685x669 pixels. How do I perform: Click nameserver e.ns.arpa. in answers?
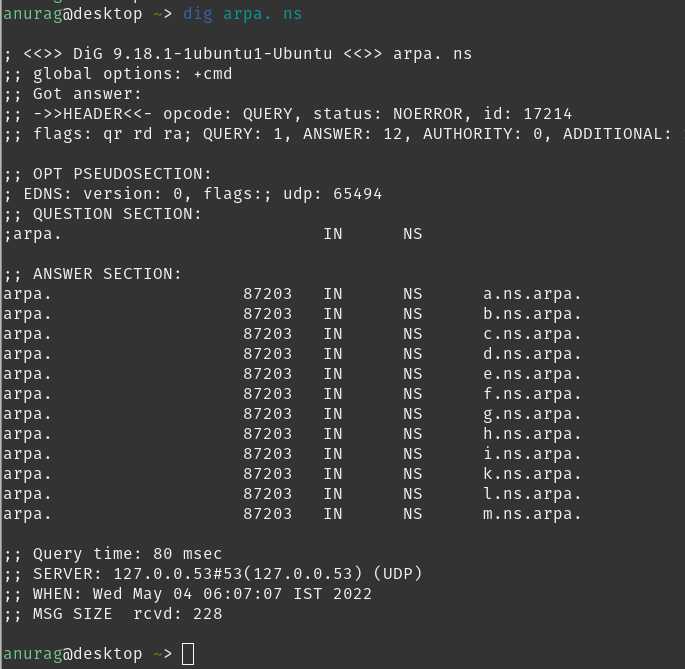click(x=532, y=374)
